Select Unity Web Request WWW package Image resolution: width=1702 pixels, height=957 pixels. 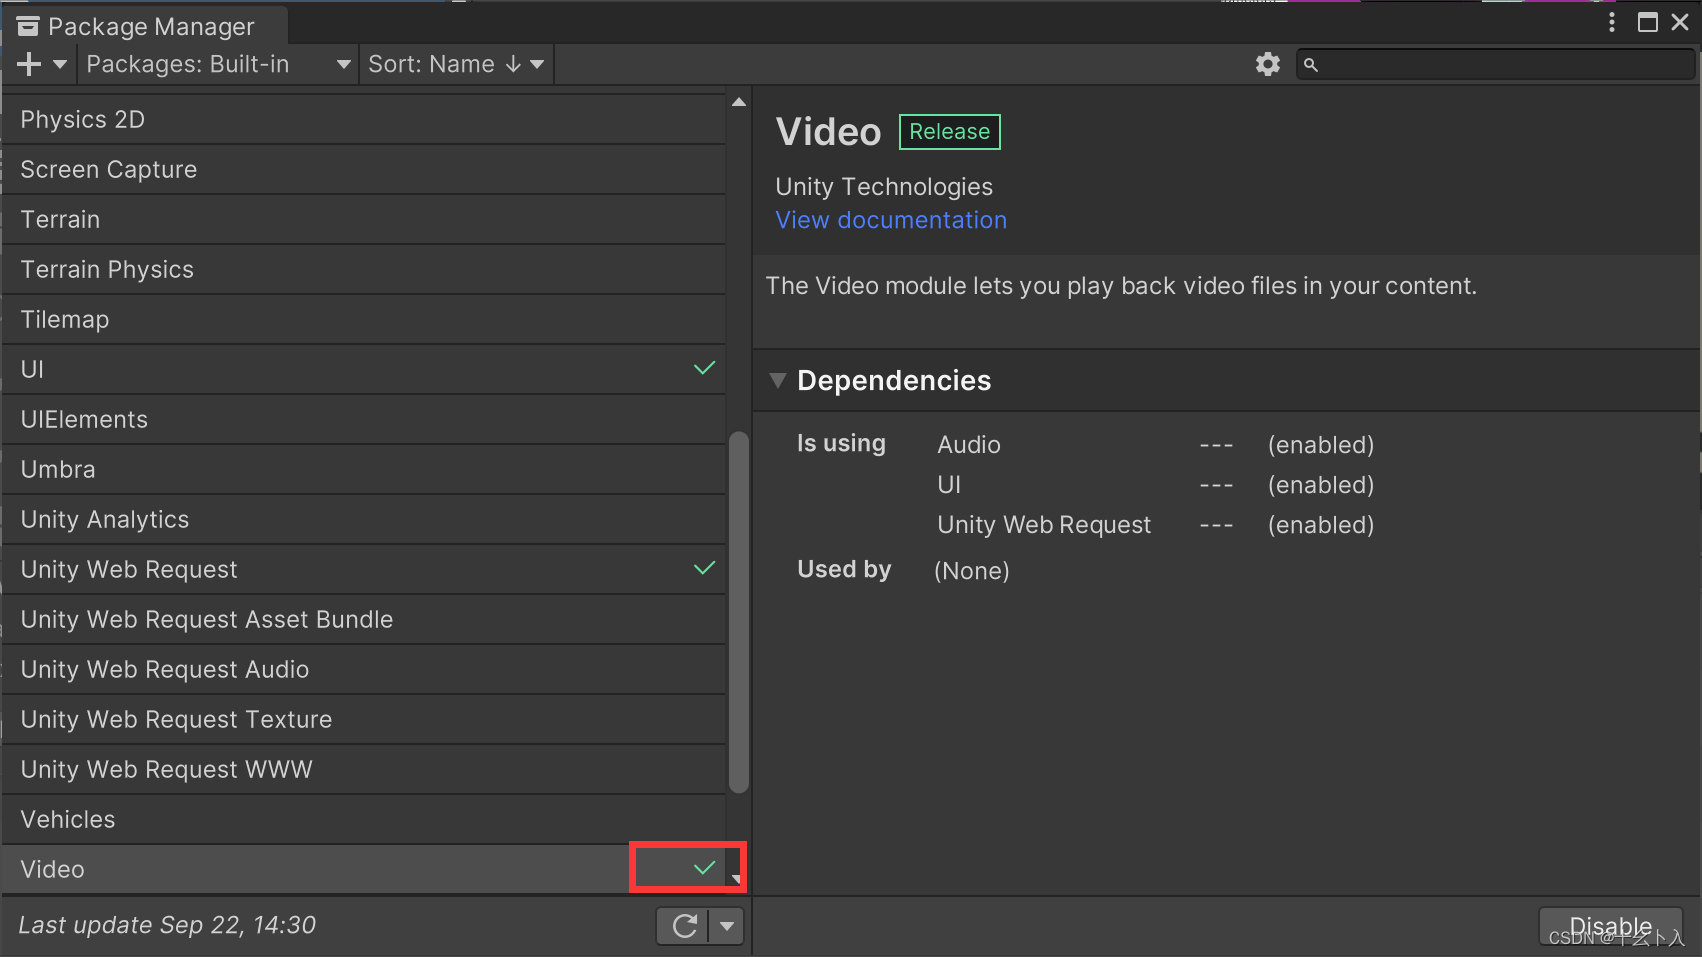coord(364,769)
